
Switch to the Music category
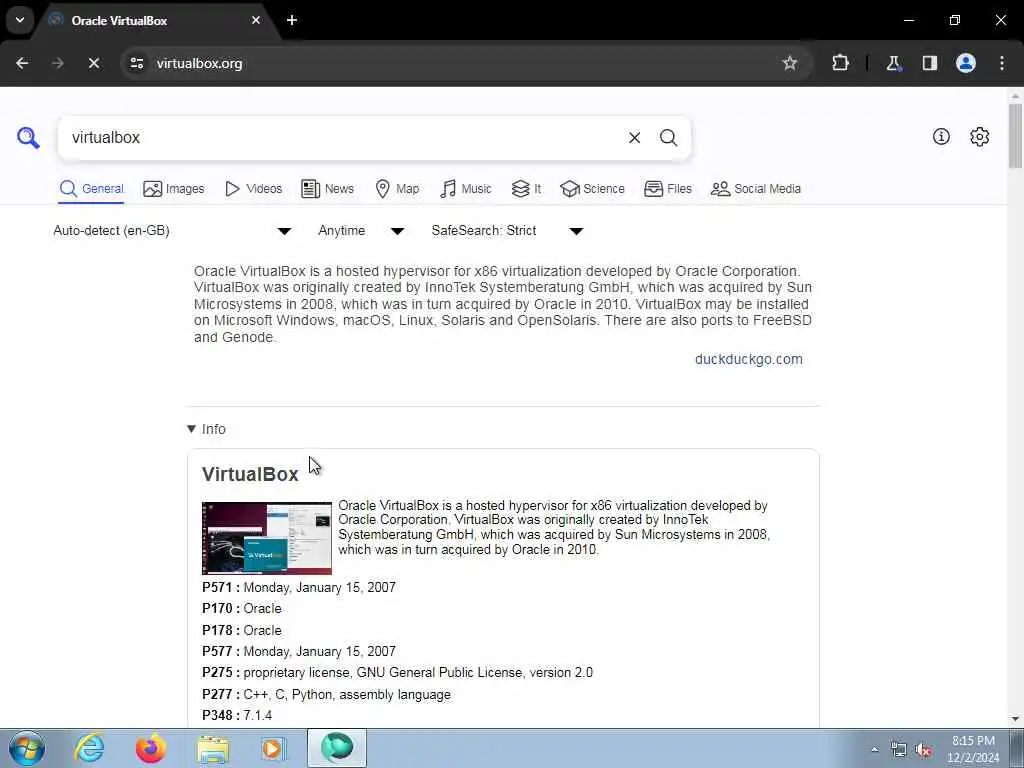[466, 189]
